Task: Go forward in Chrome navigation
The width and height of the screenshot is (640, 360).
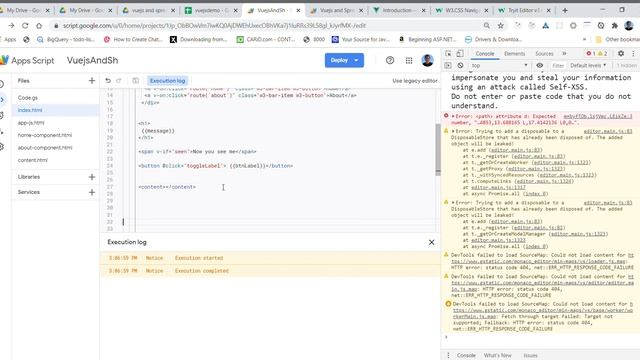Action: pos(11,26)
